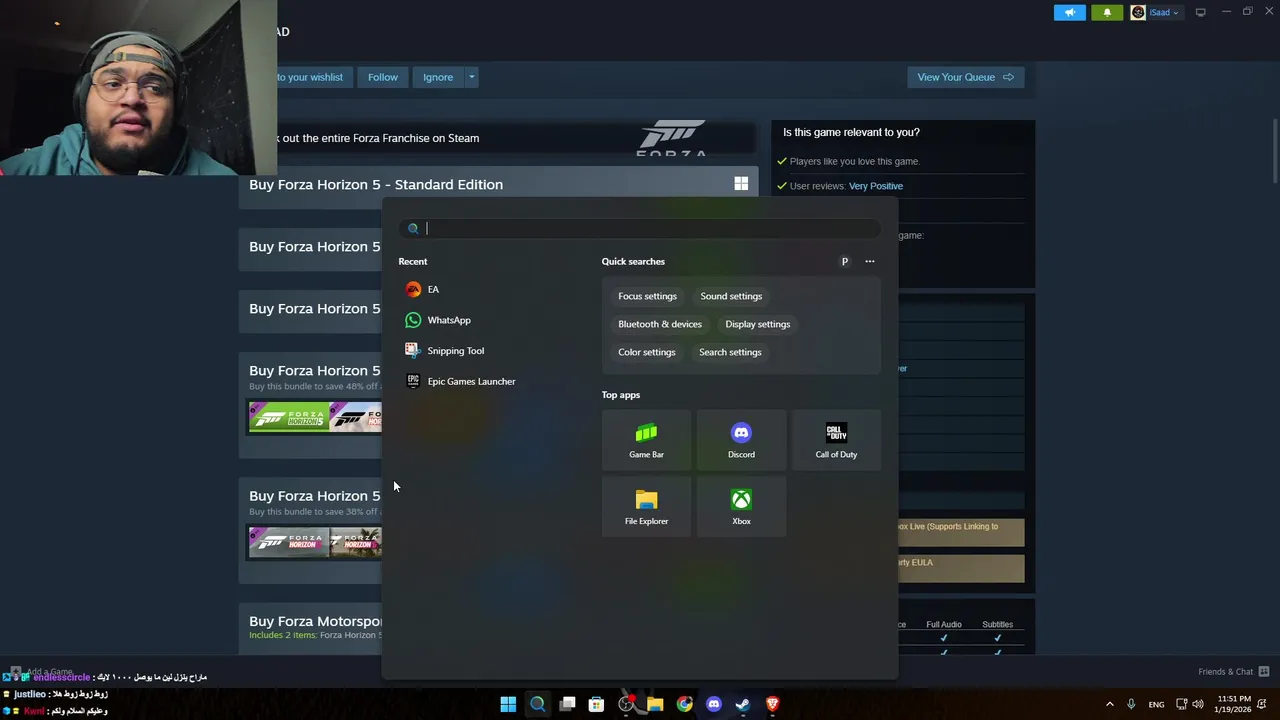Click Steam Big Picture mode icon
The width and height of the screenshot is (1280, 720).
tap(1200, 12)
